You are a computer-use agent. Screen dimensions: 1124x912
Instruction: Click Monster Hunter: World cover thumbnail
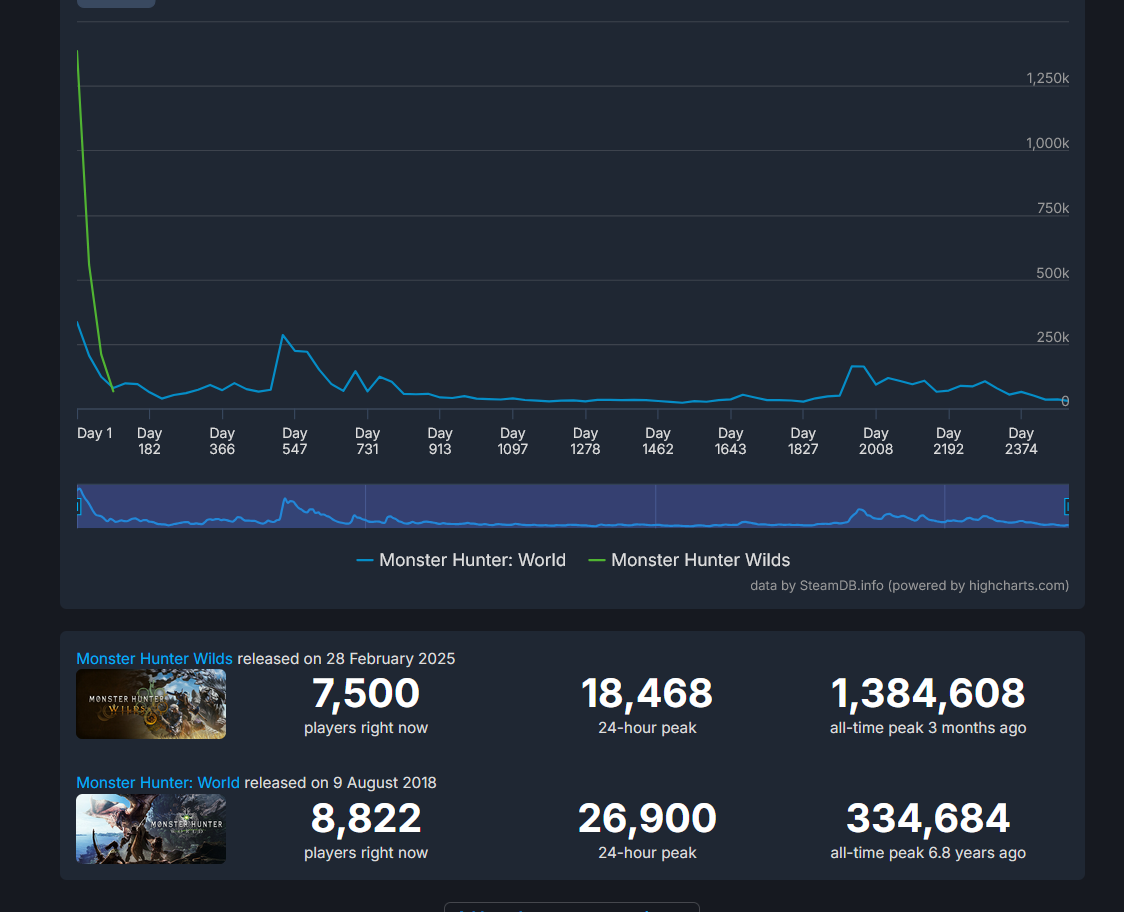[151, 829]
